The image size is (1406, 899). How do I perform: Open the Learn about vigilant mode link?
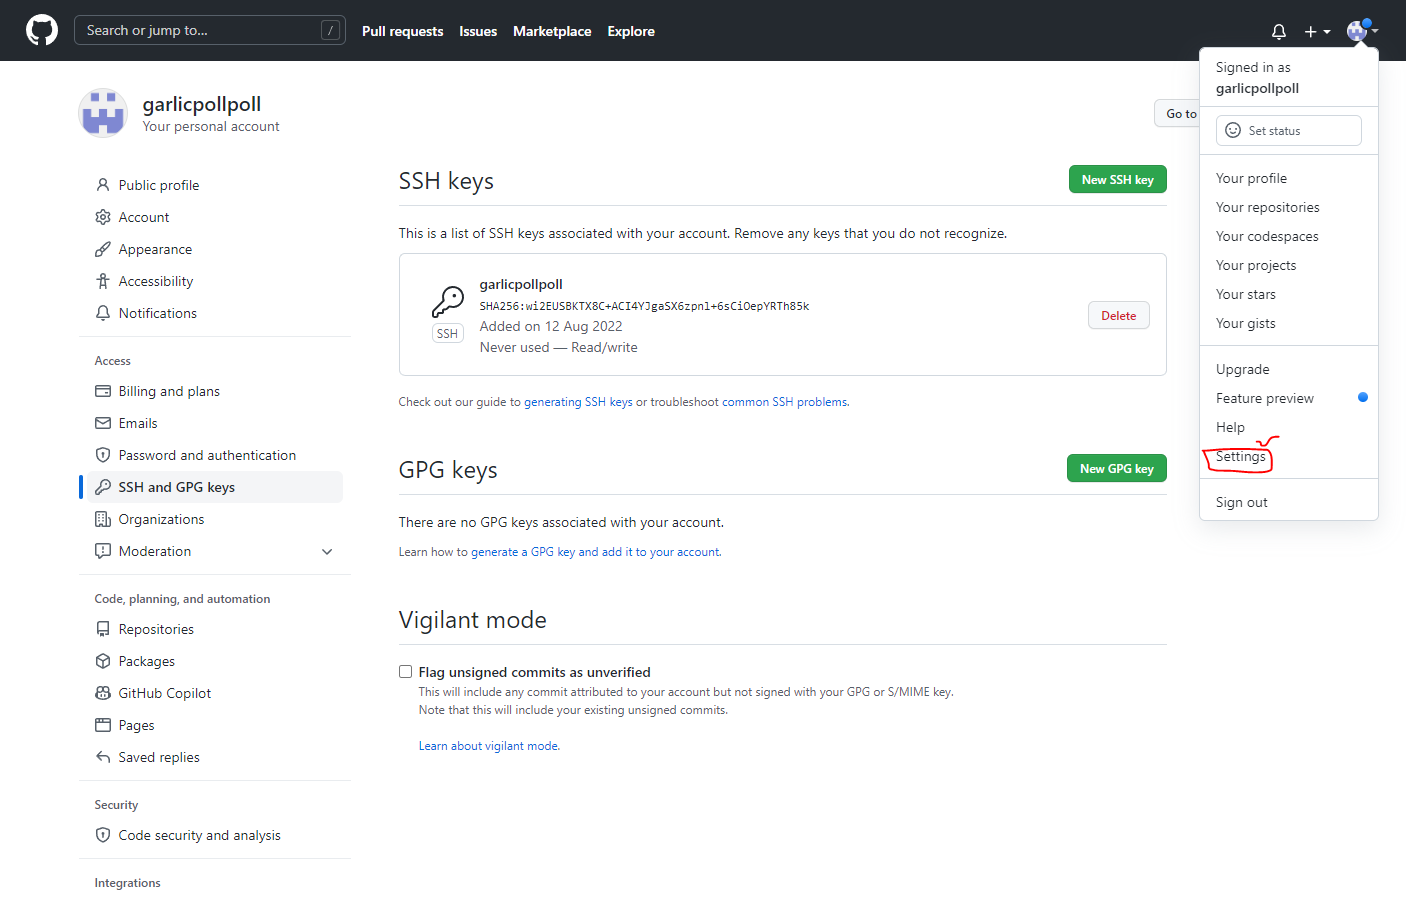tap(488, 746)
